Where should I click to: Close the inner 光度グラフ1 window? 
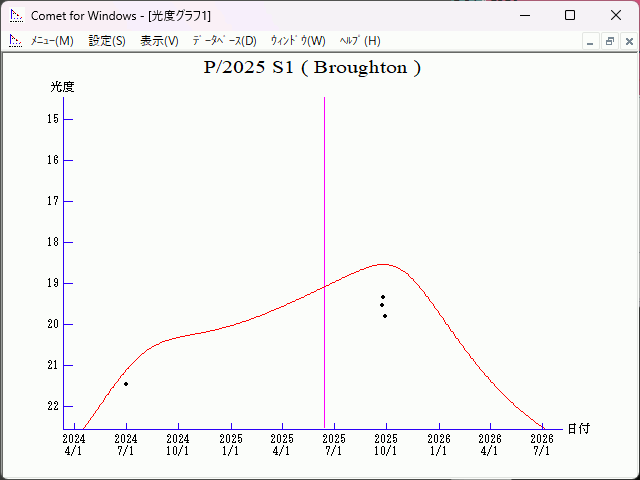tap(628, 41)
